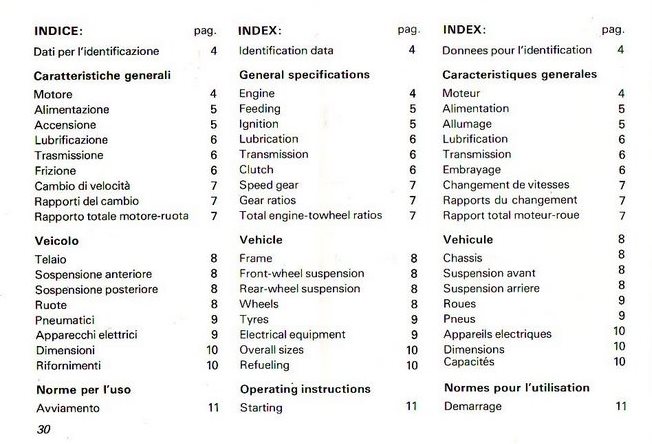Select 'Dati per l'identificazione' entry
The width and height of the screenshot is (652, 444).
(96, 49)
